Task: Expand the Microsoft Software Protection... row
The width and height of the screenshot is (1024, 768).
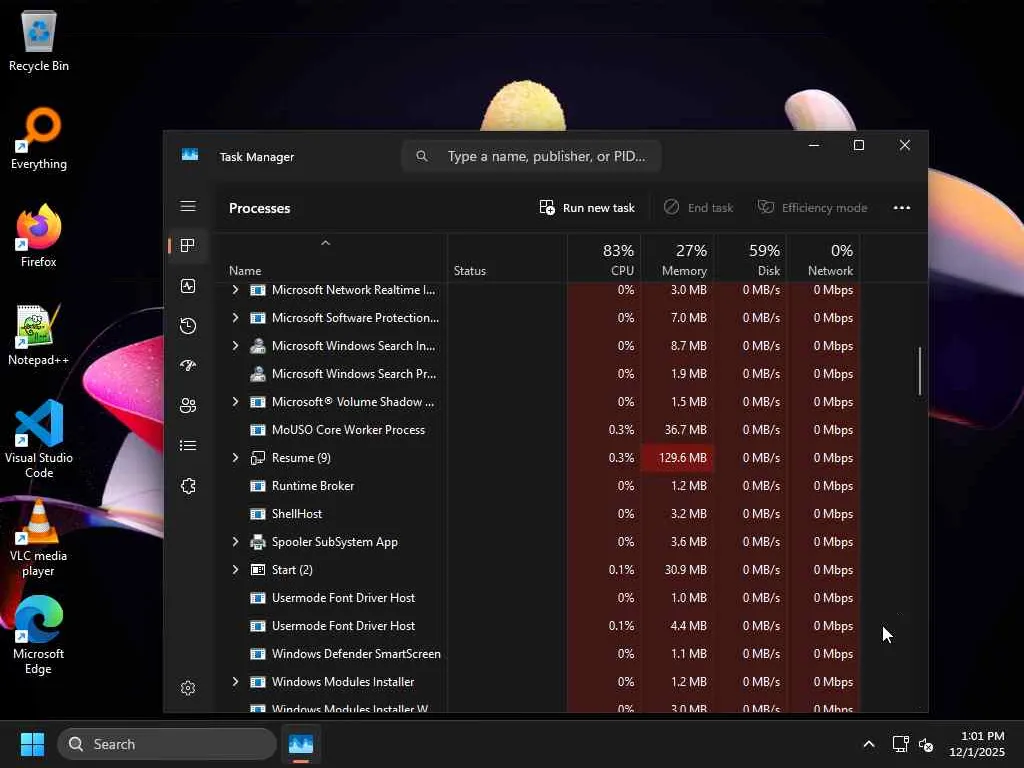Action: [x=236, y=317]
